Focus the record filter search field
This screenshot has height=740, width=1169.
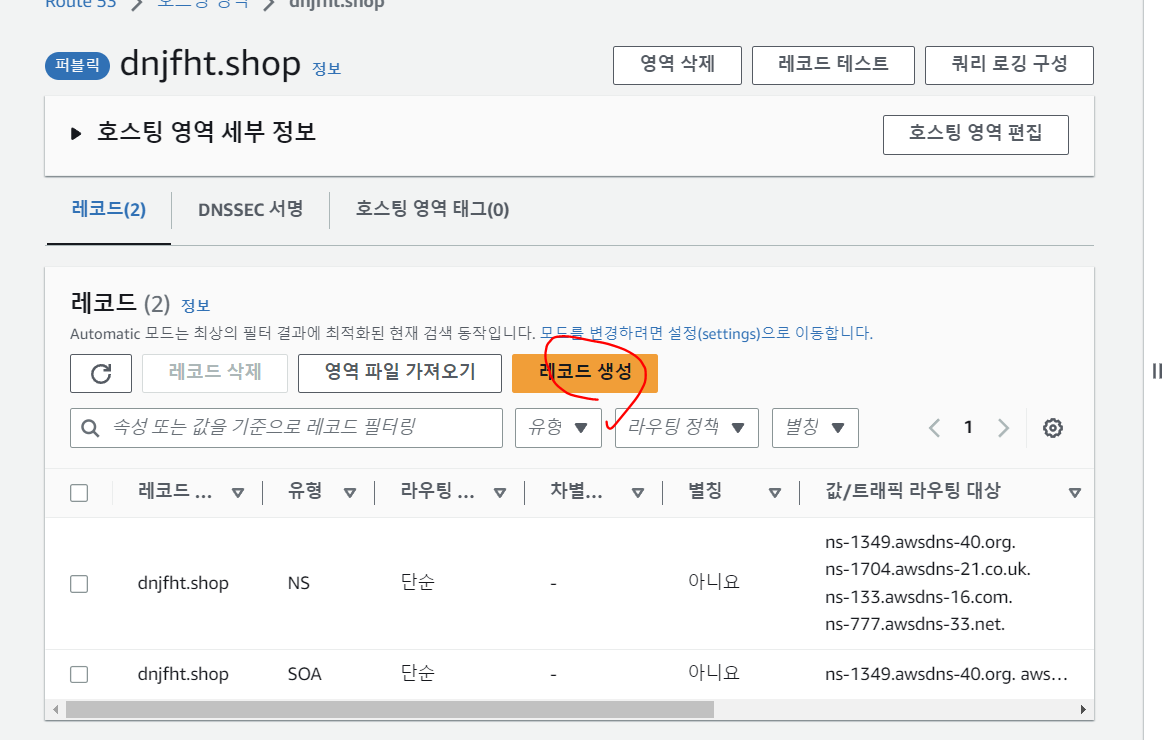[286, 428]
